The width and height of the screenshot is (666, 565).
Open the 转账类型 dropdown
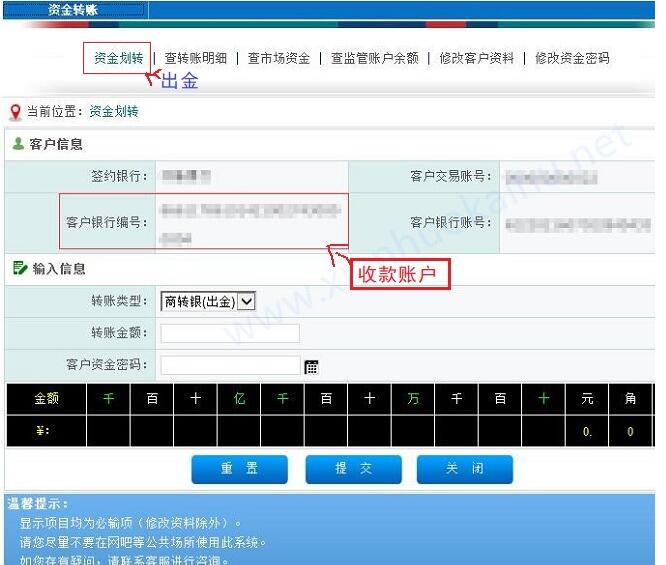[x=208, y=302]
